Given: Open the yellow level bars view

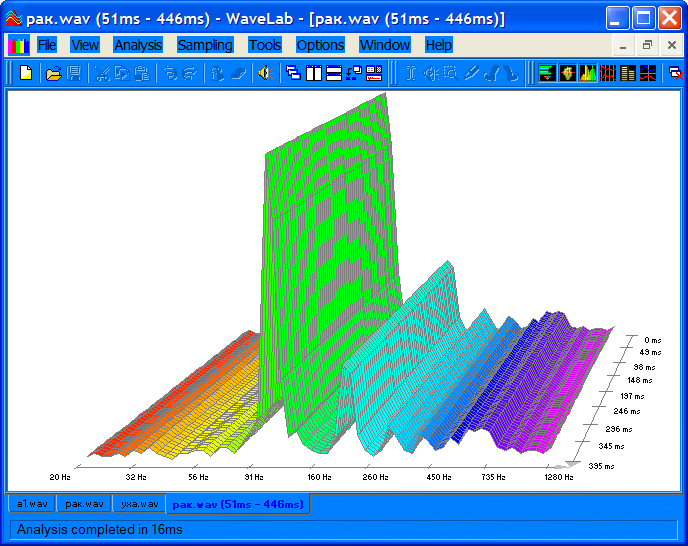Looking at the screenshot, I should point(628,73).
